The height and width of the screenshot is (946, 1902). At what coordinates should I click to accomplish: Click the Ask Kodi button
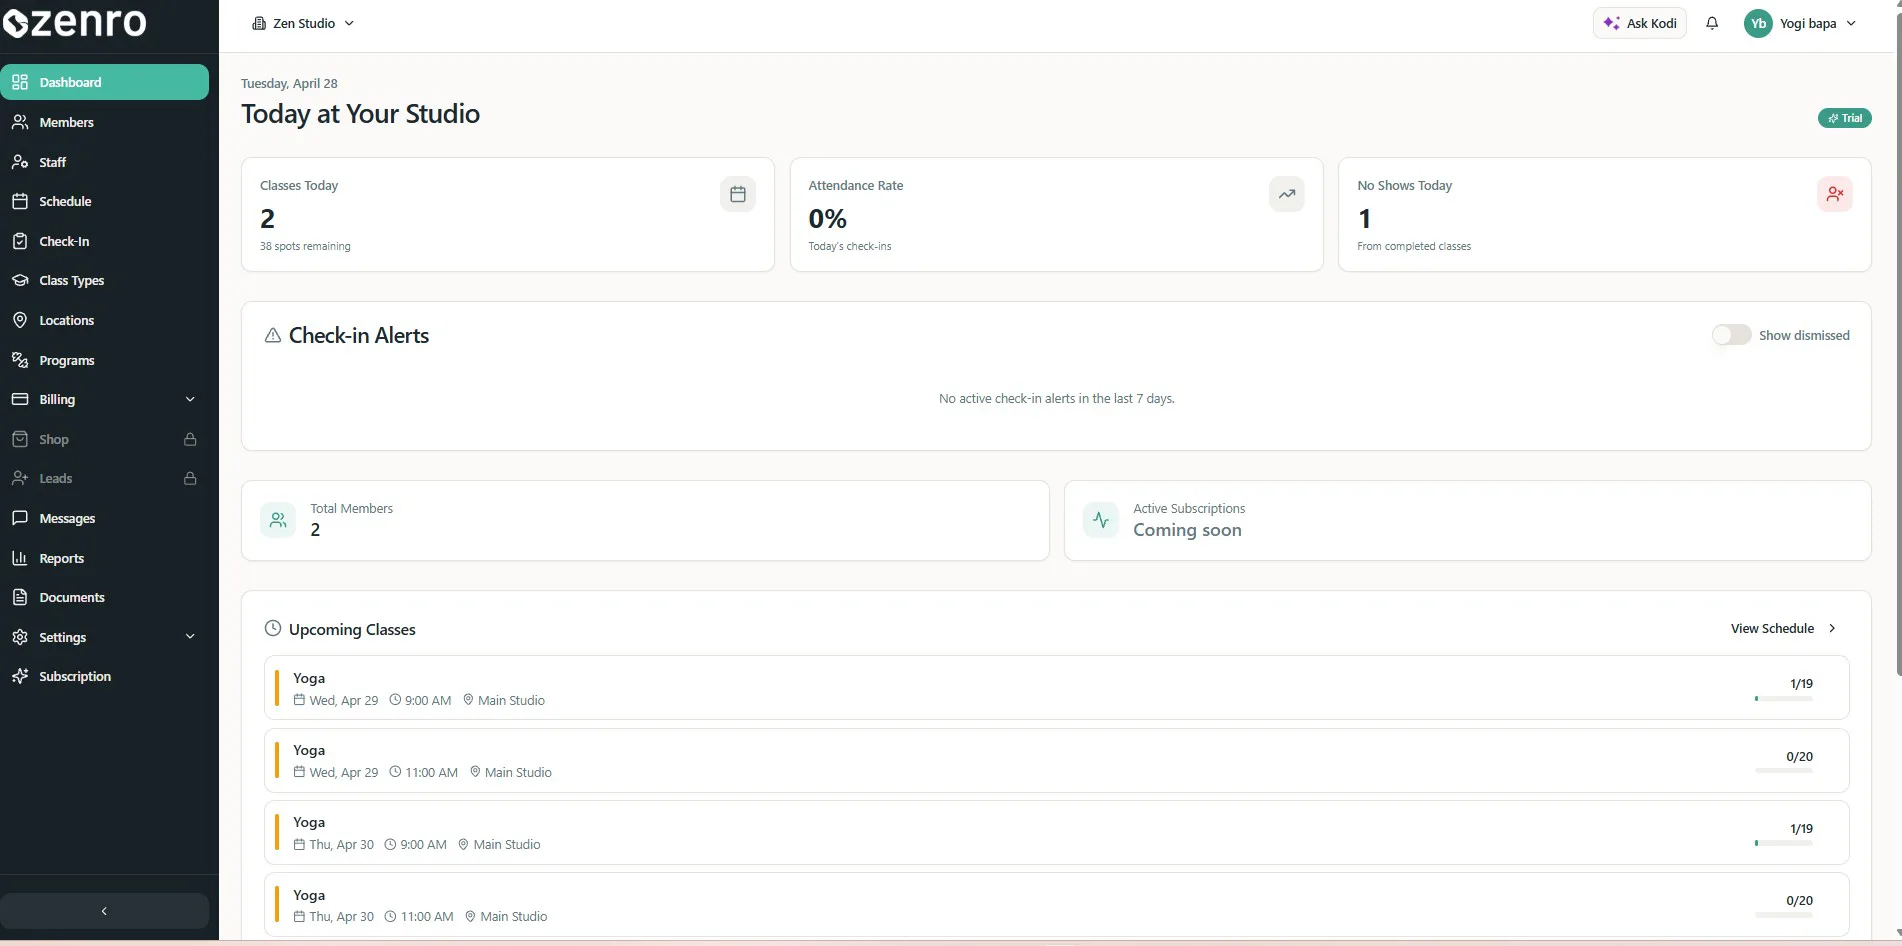pyautogui.click(x=1640, y=23)
